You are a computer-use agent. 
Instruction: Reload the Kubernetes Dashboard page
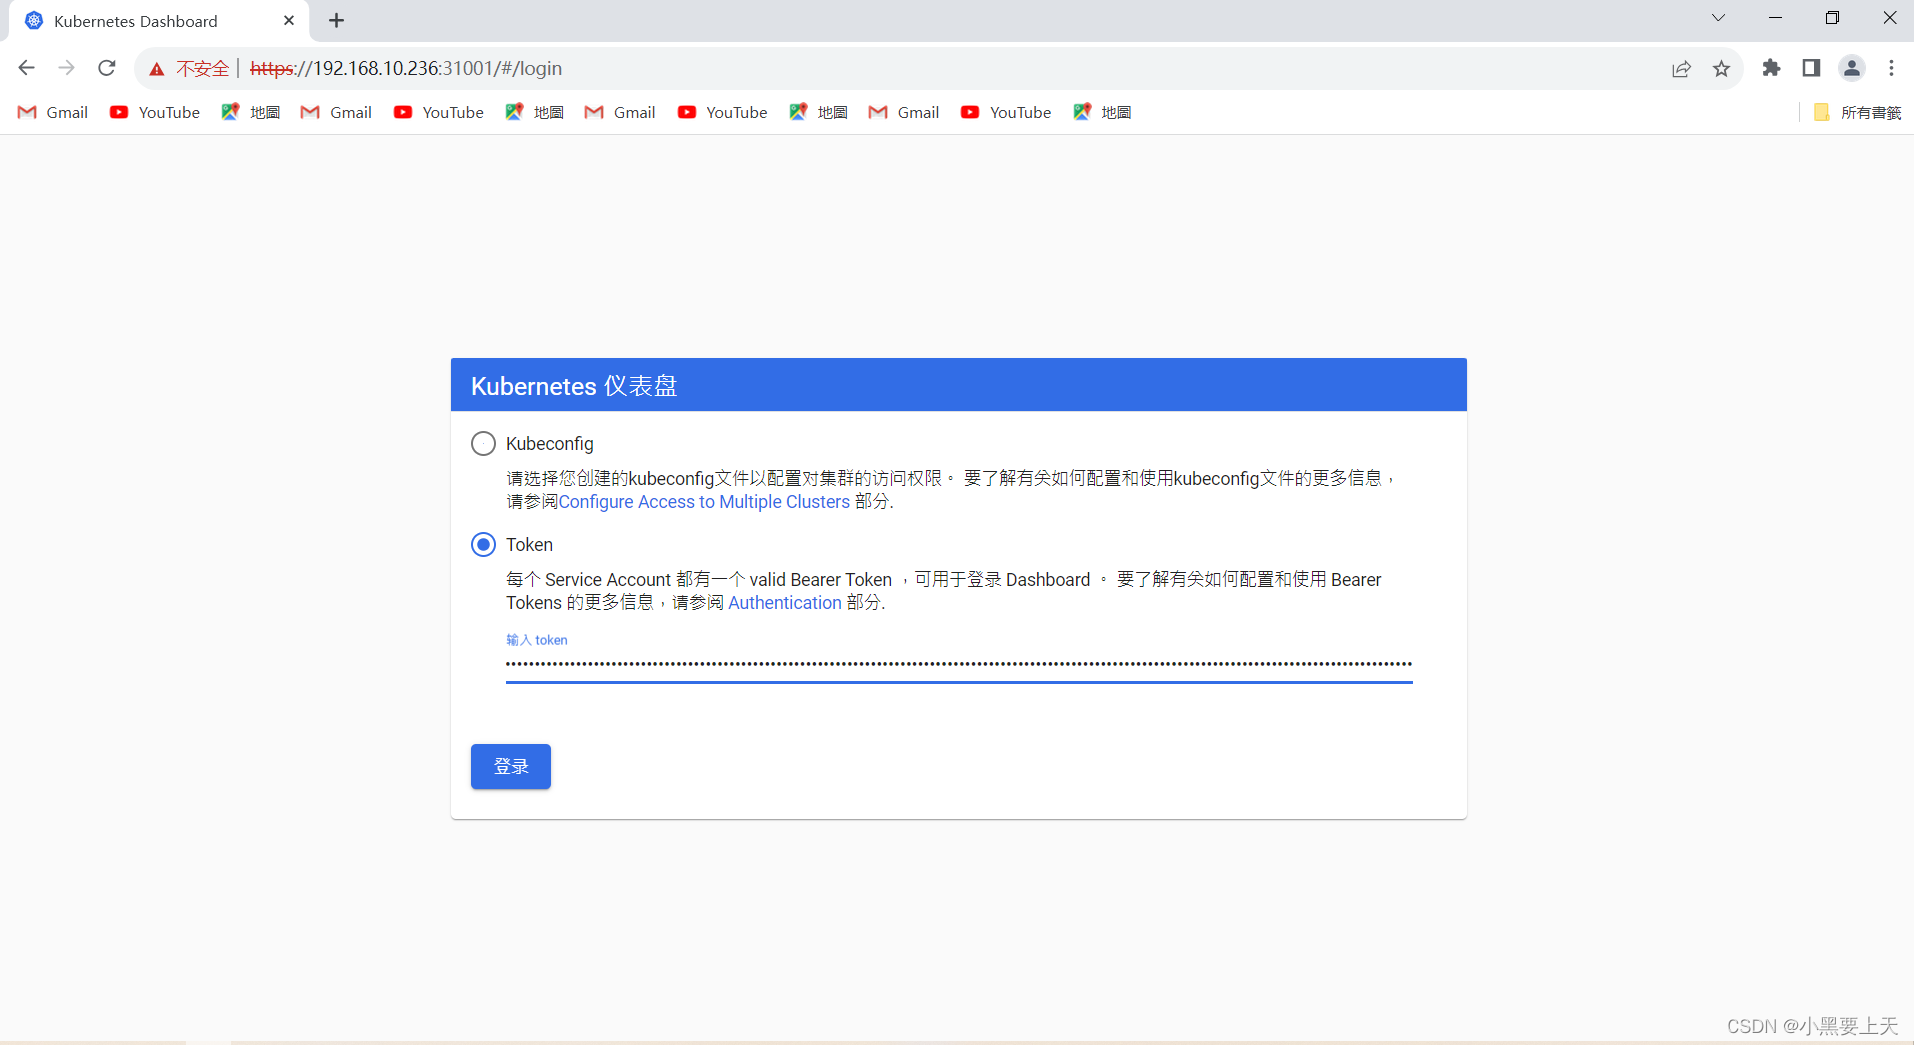(106, 68)
